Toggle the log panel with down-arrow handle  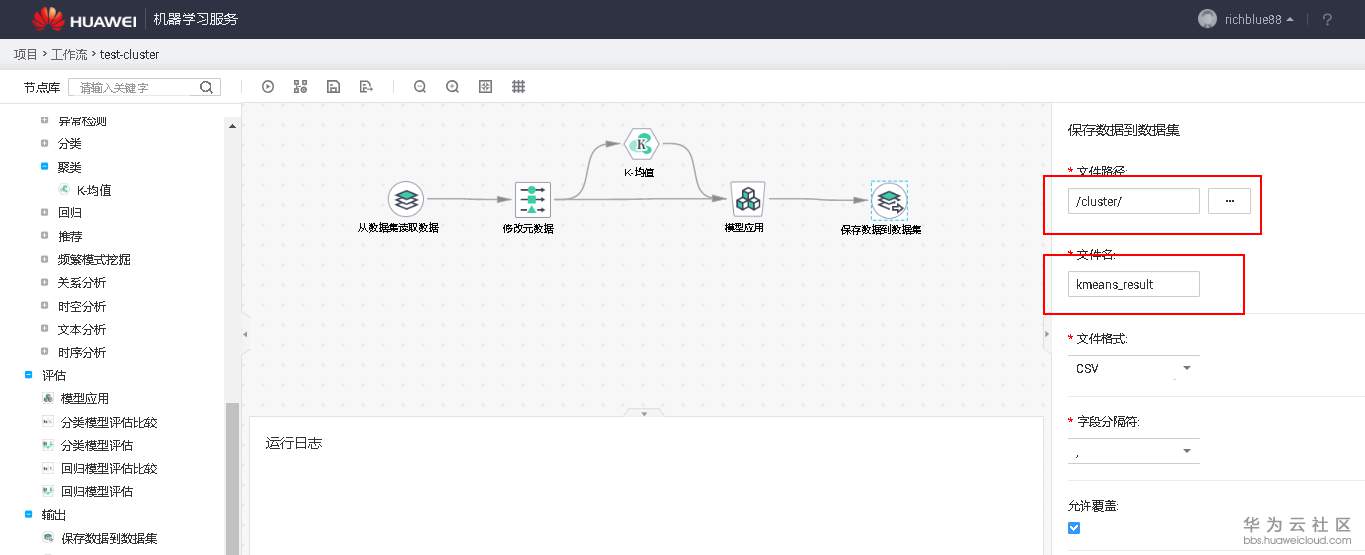coord(644,413)
